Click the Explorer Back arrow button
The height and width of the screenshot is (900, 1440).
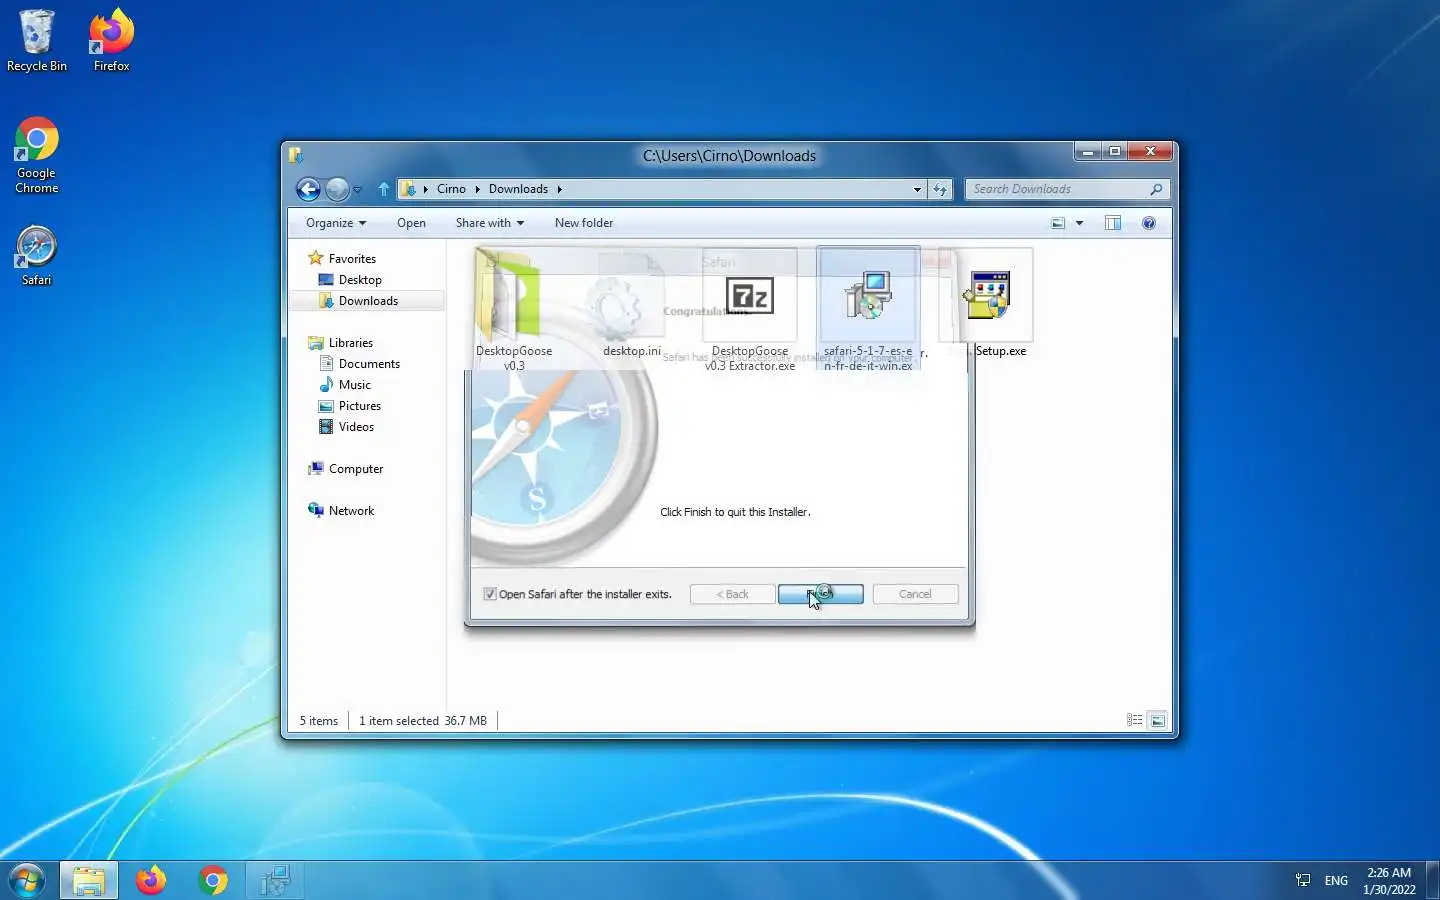[x=308, y=189]
